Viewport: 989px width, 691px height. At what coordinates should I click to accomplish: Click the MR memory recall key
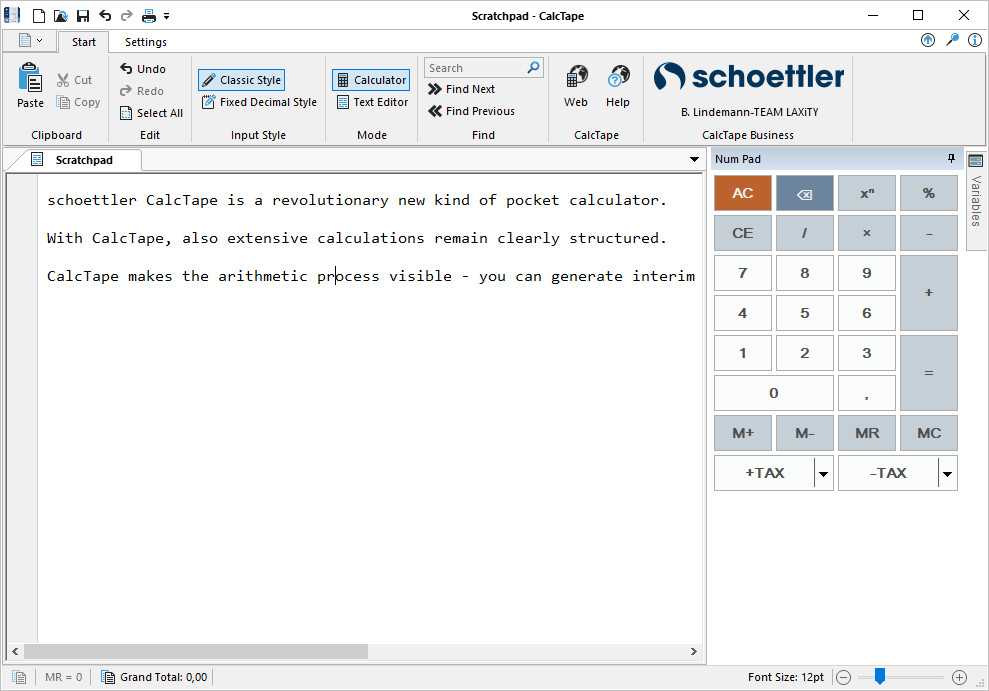click(867, 433)
